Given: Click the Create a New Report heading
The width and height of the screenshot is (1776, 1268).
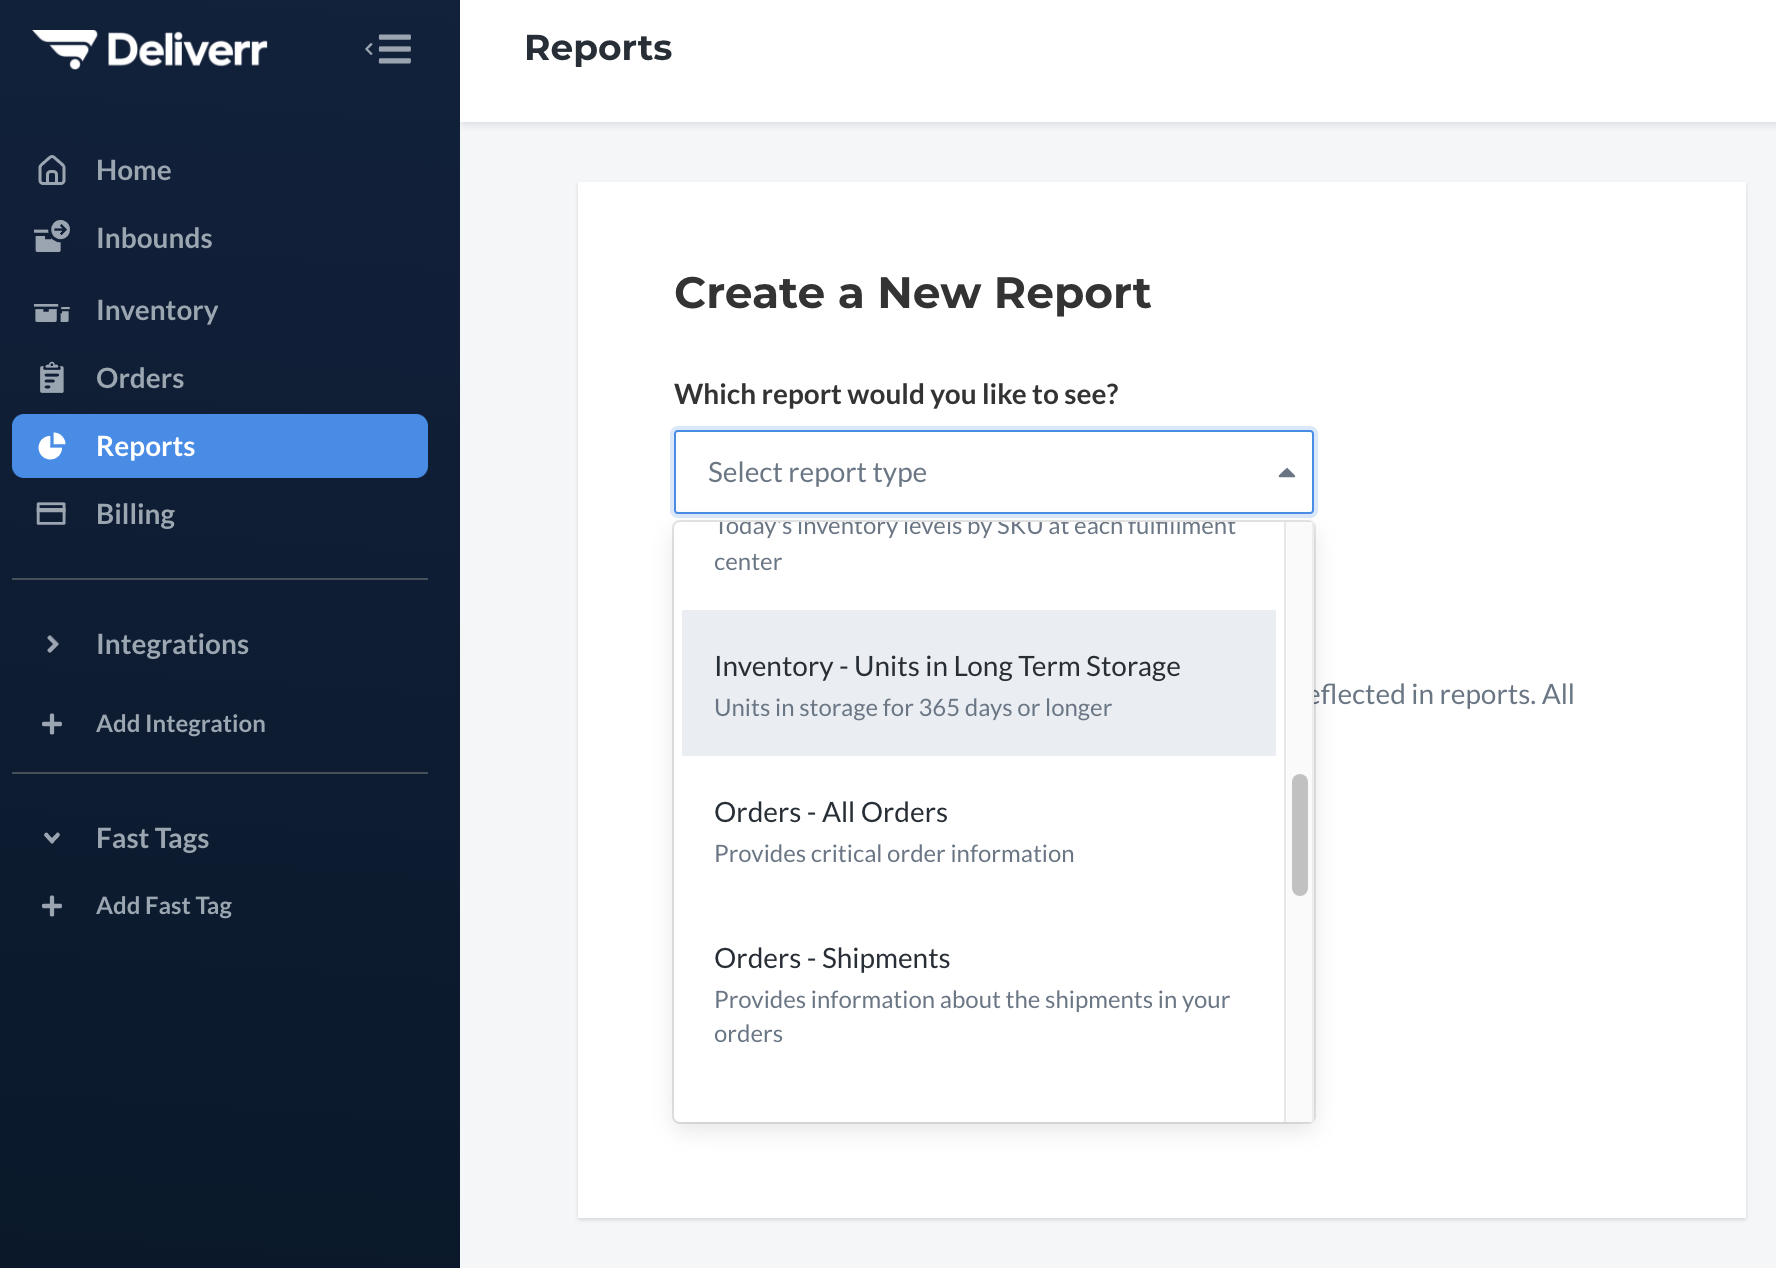Looking at the screenshot, I should point(912,293).
